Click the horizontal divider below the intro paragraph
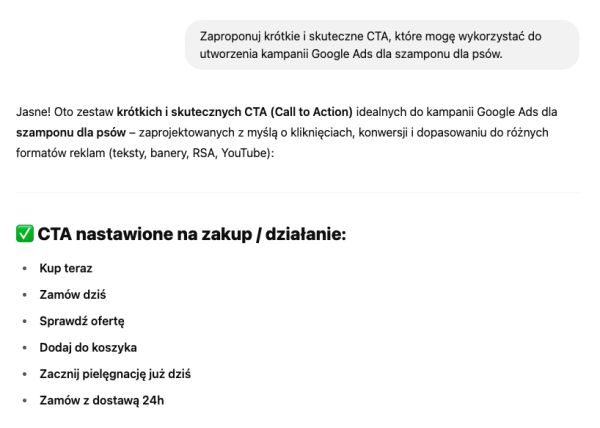Viewport: 600px width, 428px height. point(298,192)
